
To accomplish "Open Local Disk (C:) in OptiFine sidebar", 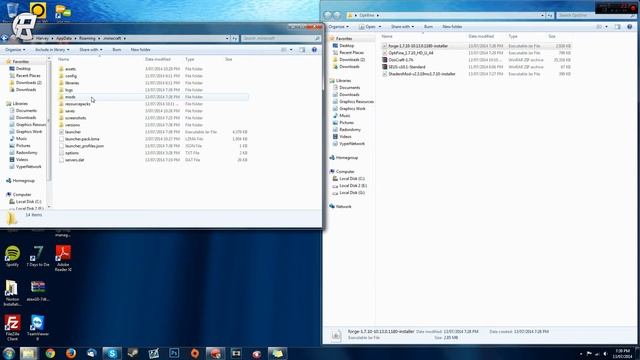I will pyautogui.click(x=351, y=179).
